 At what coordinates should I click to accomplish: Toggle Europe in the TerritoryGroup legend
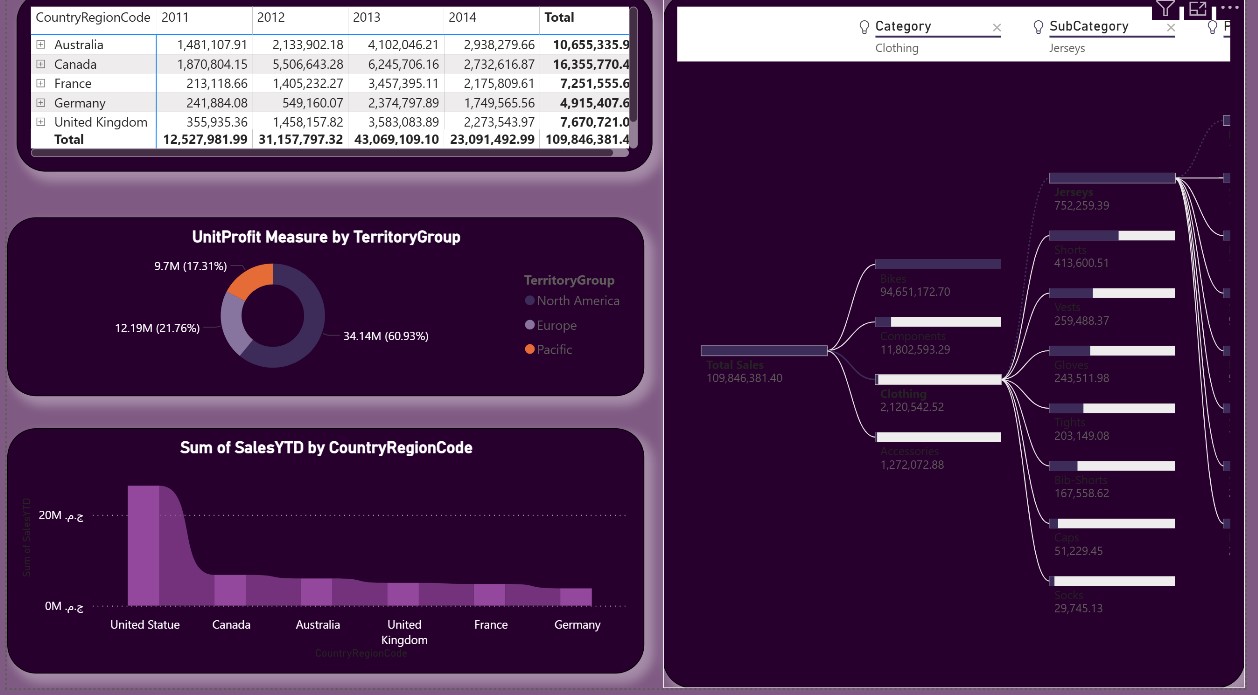click(x=550, y=326)
